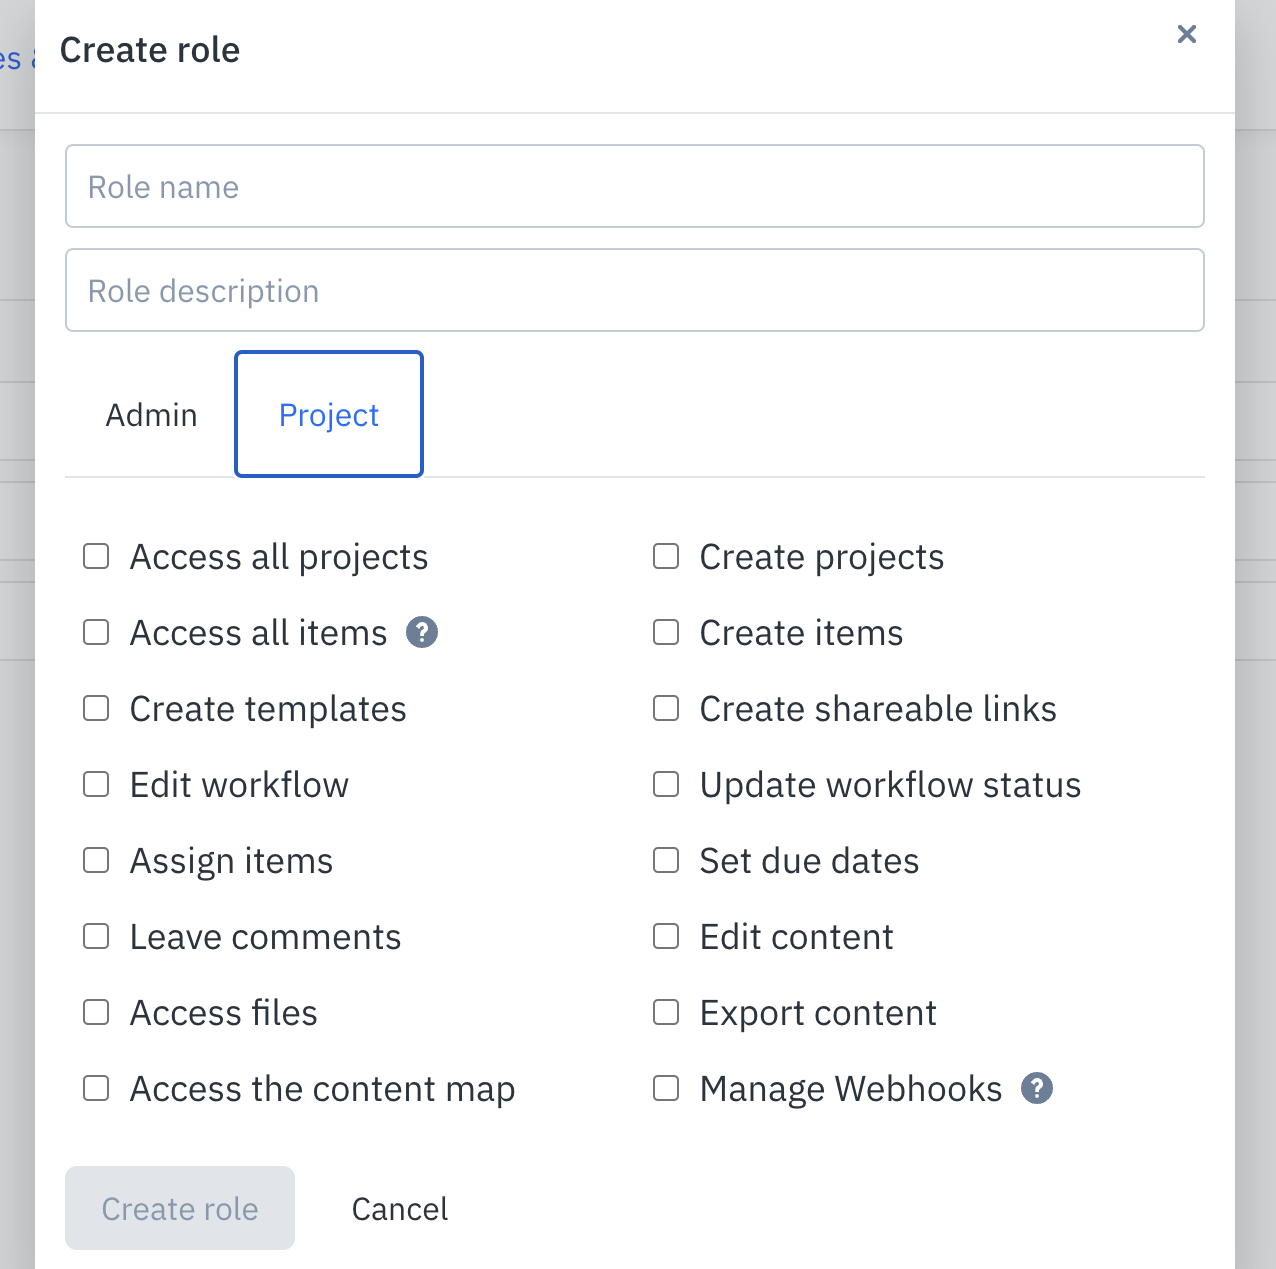Enable the Edit workflow permission
Image resolution: width=1276 pixels, height=1269 pixels.
click(x=96, y=784)
